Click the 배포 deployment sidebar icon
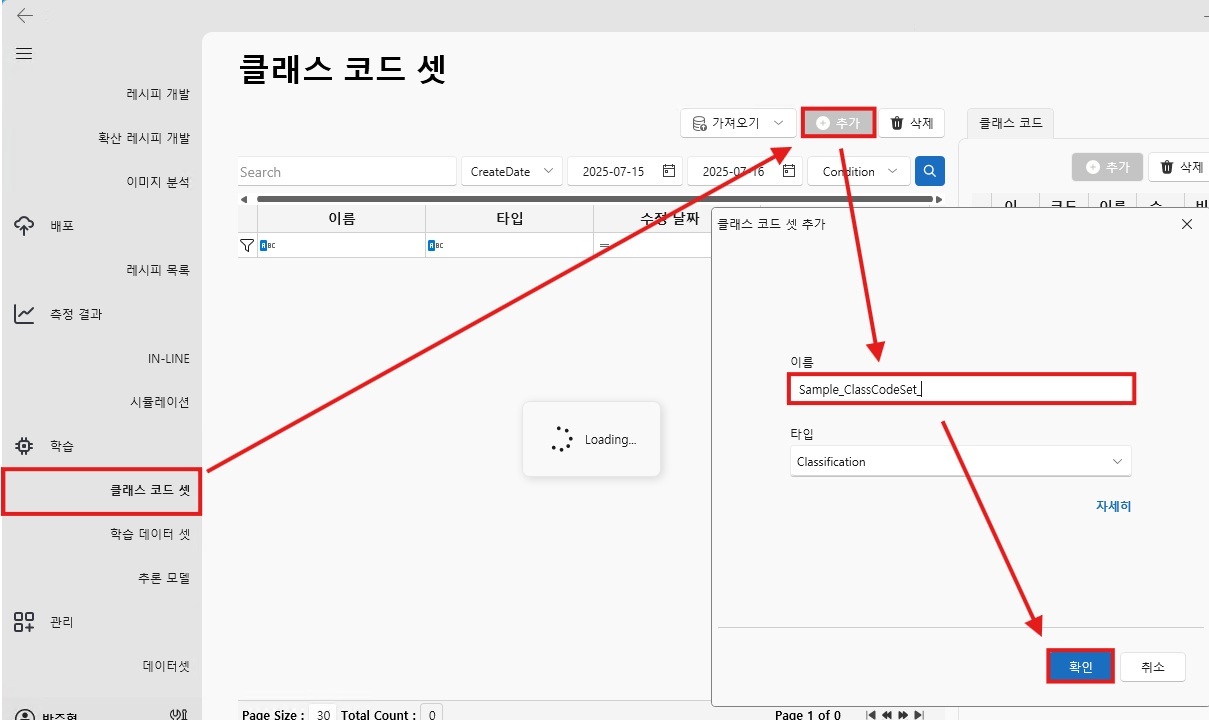Screen dimensions: 1209x720 (24, 225)
